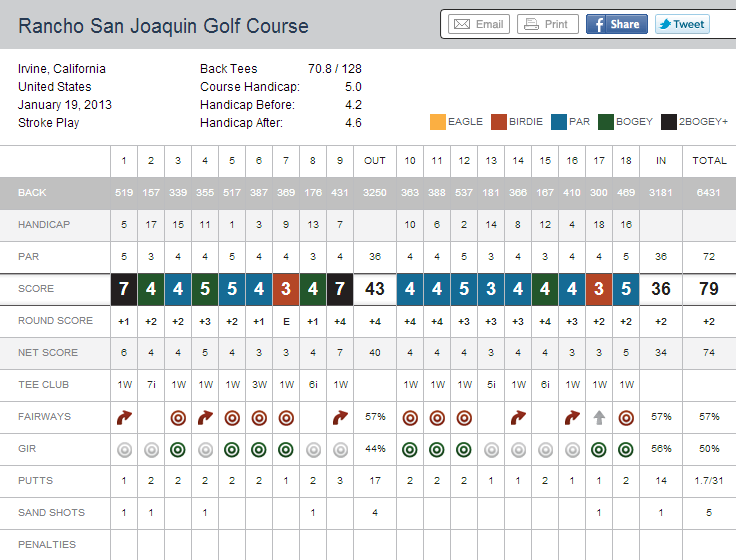
Task: Click hole 3 green GIR circle icon
Action: click(178, 449)
